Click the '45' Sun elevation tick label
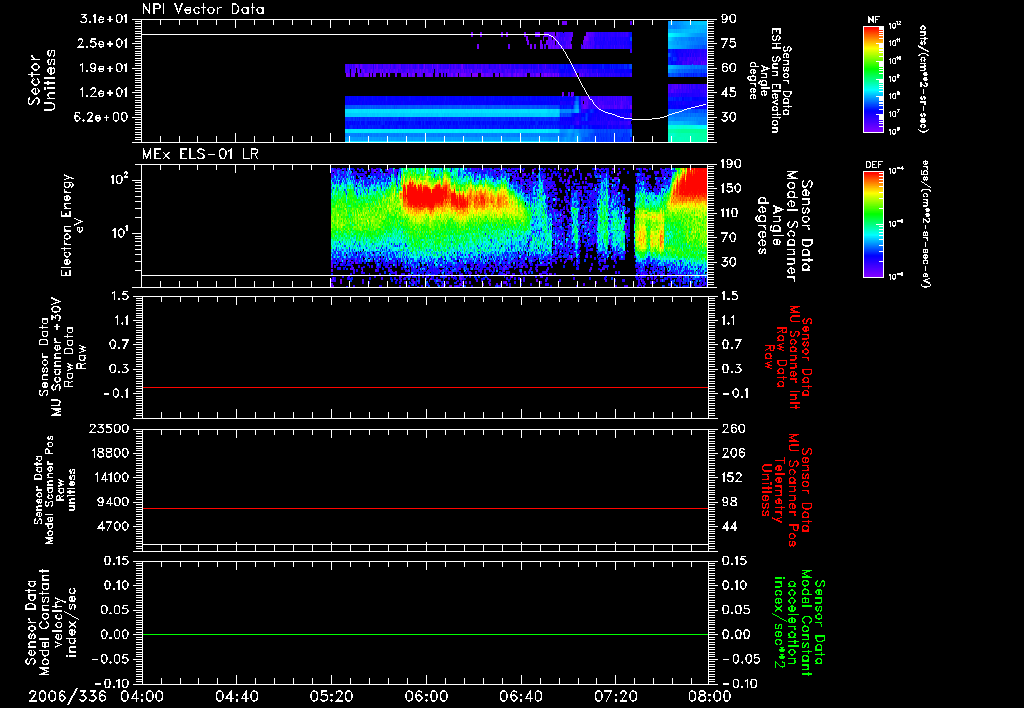 [728, 93]
